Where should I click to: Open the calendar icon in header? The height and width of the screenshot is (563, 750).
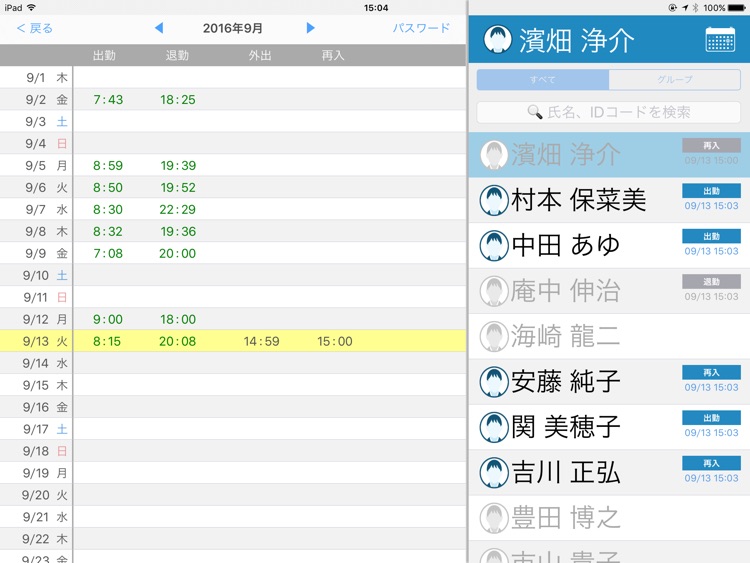pos(720,39)
